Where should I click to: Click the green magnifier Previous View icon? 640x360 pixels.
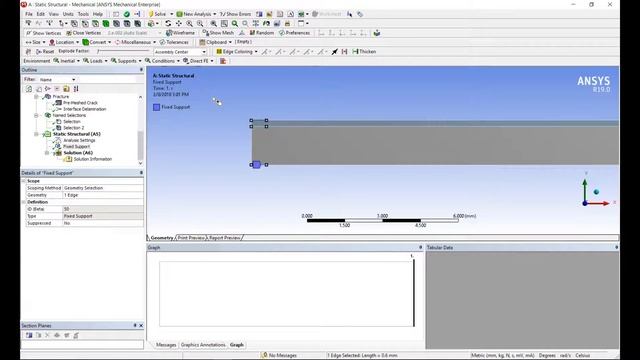(235, 23)
